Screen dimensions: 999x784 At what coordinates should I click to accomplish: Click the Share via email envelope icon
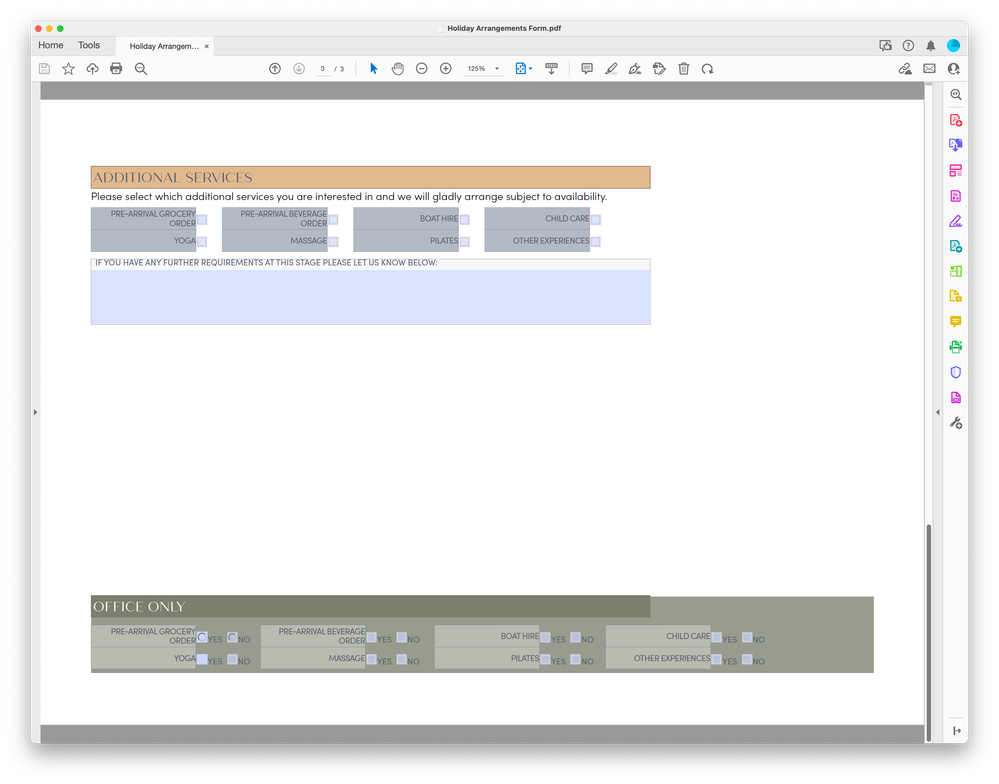pyautogui.click(x=928, y=68)
